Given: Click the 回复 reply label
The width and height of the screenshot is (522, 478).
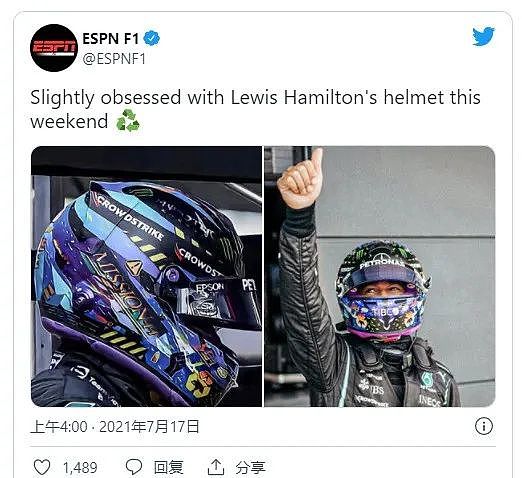Looking at the screenshot, I should [169, 467].
